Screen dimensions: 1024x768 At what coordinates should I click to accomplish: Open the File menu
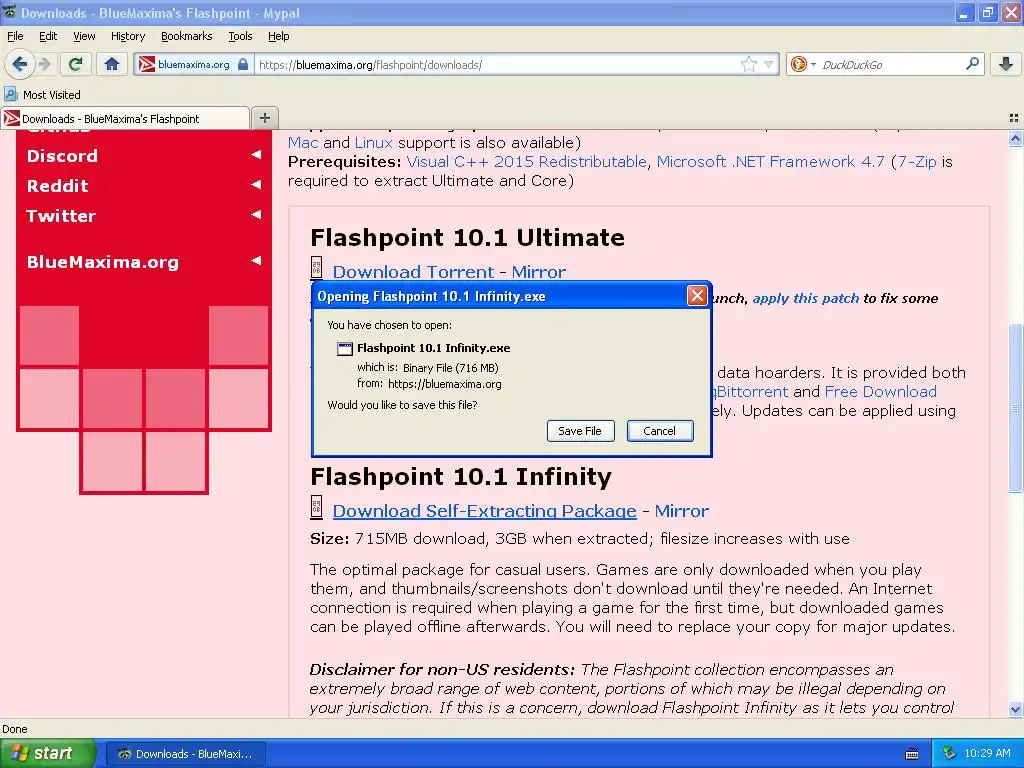pyautogui.click(x=15, y=36)
